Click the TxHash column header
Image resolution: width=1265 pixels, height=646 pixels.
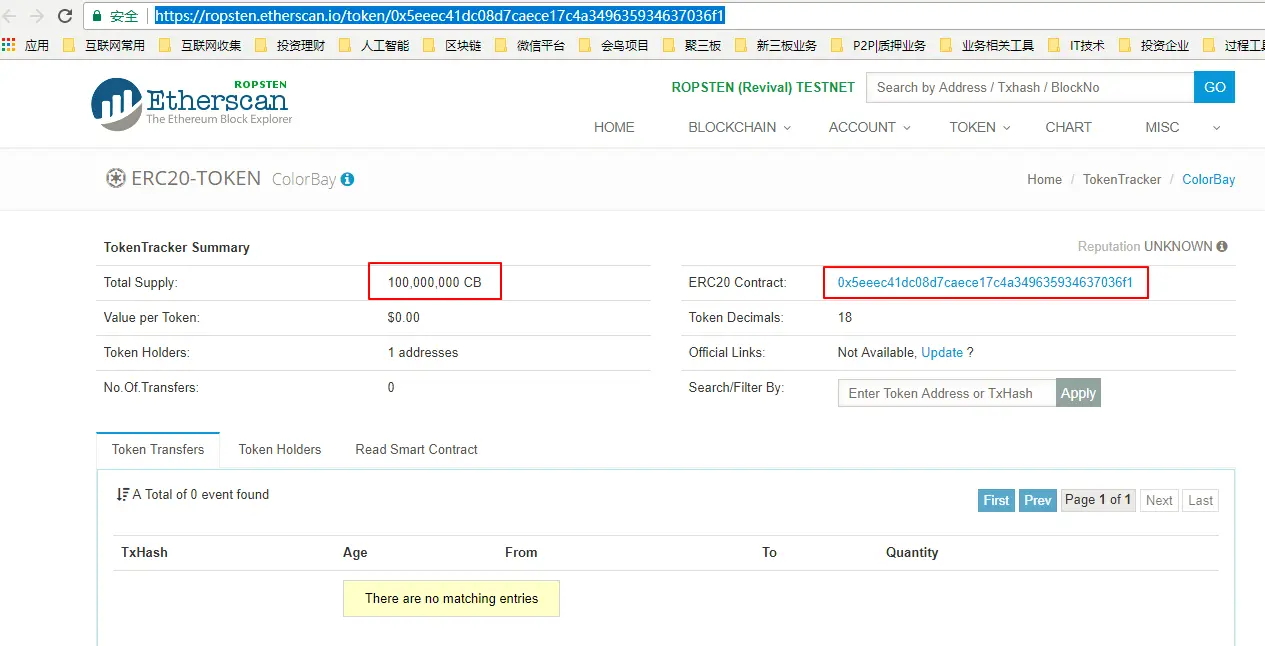coord(144,552)
